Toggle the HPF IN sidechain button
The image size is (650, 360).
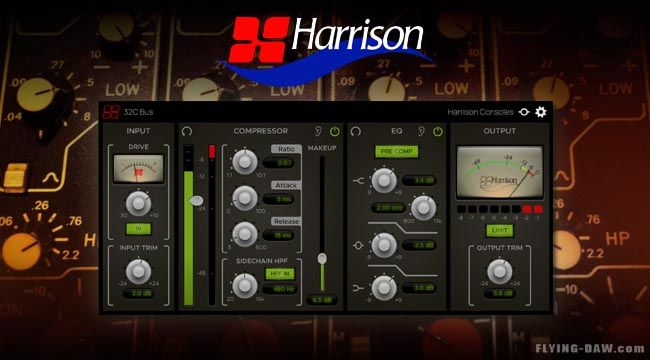[x=280, y=274]
